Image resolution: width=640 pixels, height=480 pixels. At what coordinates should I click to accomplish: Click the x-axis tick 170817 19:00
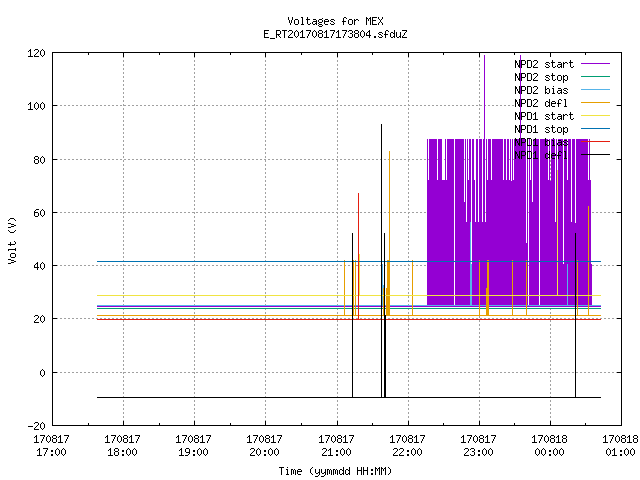pos(193,446)
